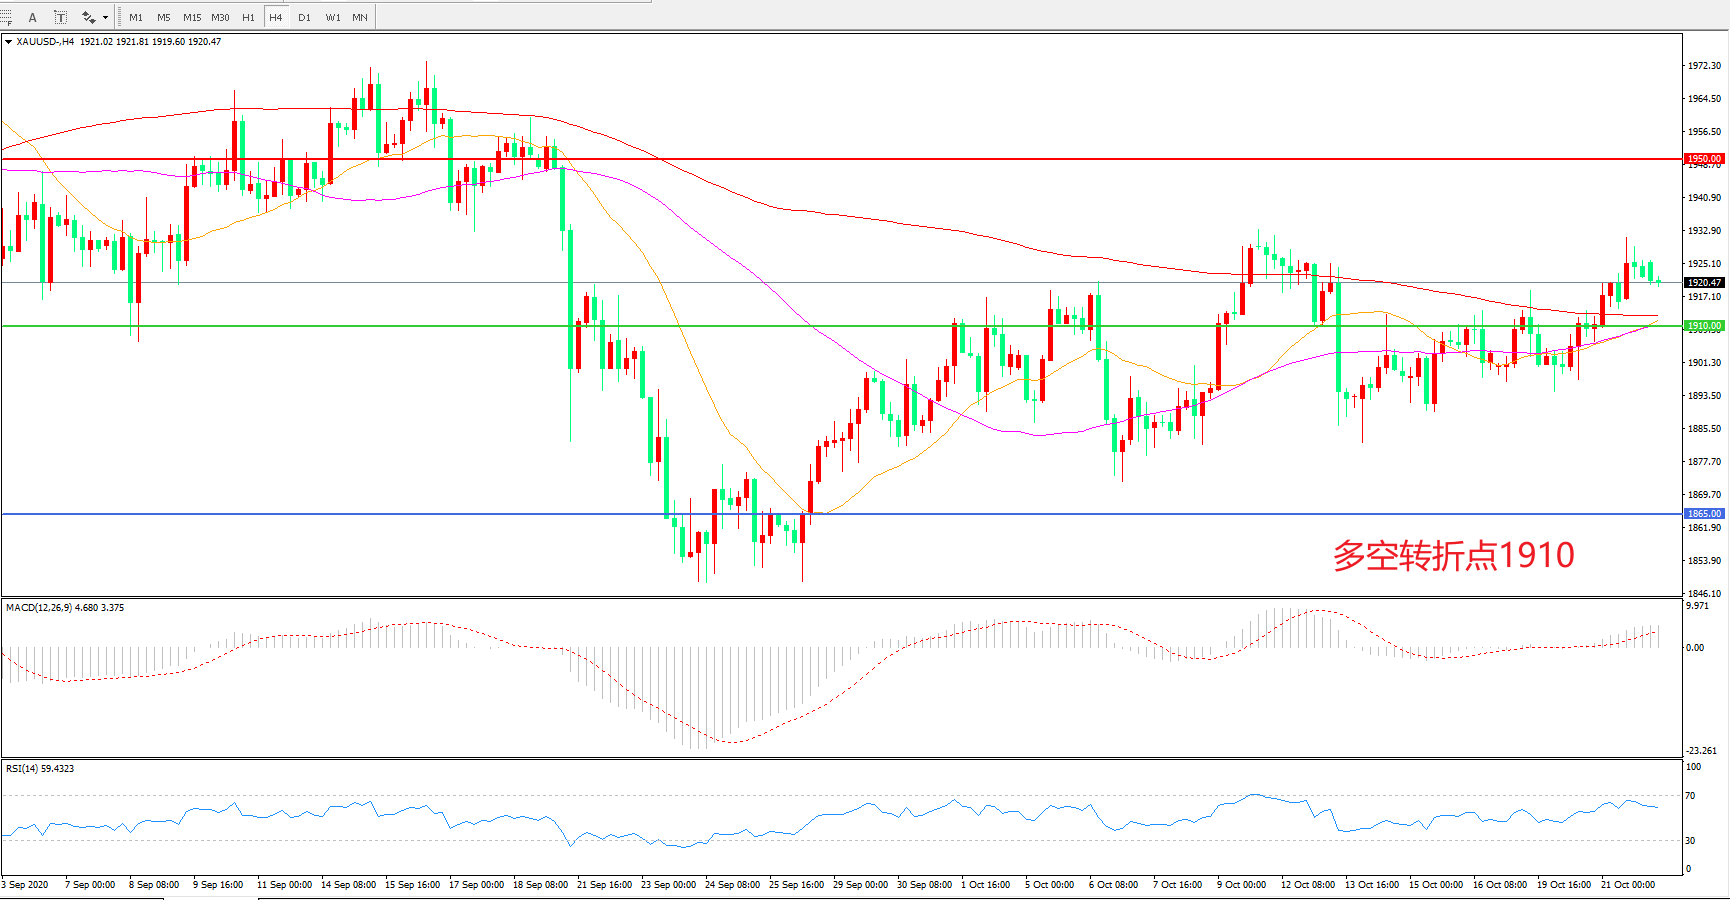The image size is (1730, 900).
Task: Click the blue 1865.00 price level label
Action: pyautogui.click(x=1704, y=514)
